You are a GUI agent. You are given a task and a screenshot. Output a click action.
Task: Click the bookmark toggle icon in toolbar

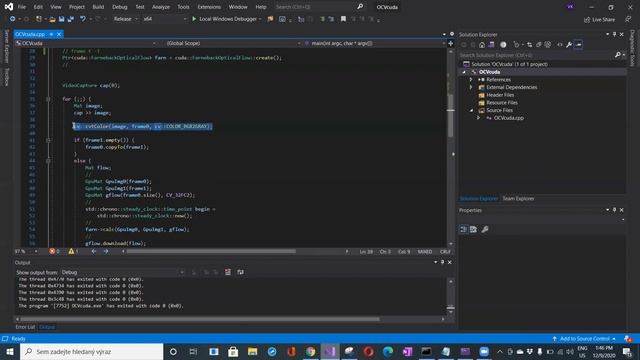pos(343,19)
